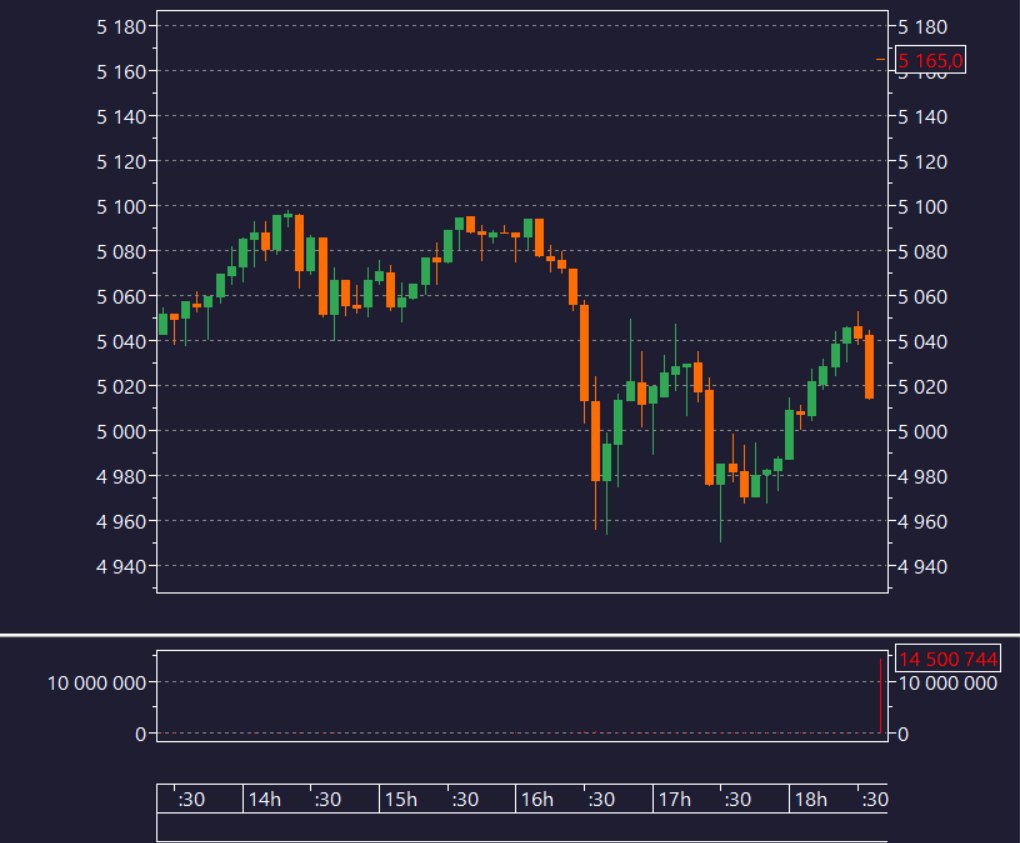Click the last orange candlestick on the chart
1020x843 pixels.
[869, 366]
